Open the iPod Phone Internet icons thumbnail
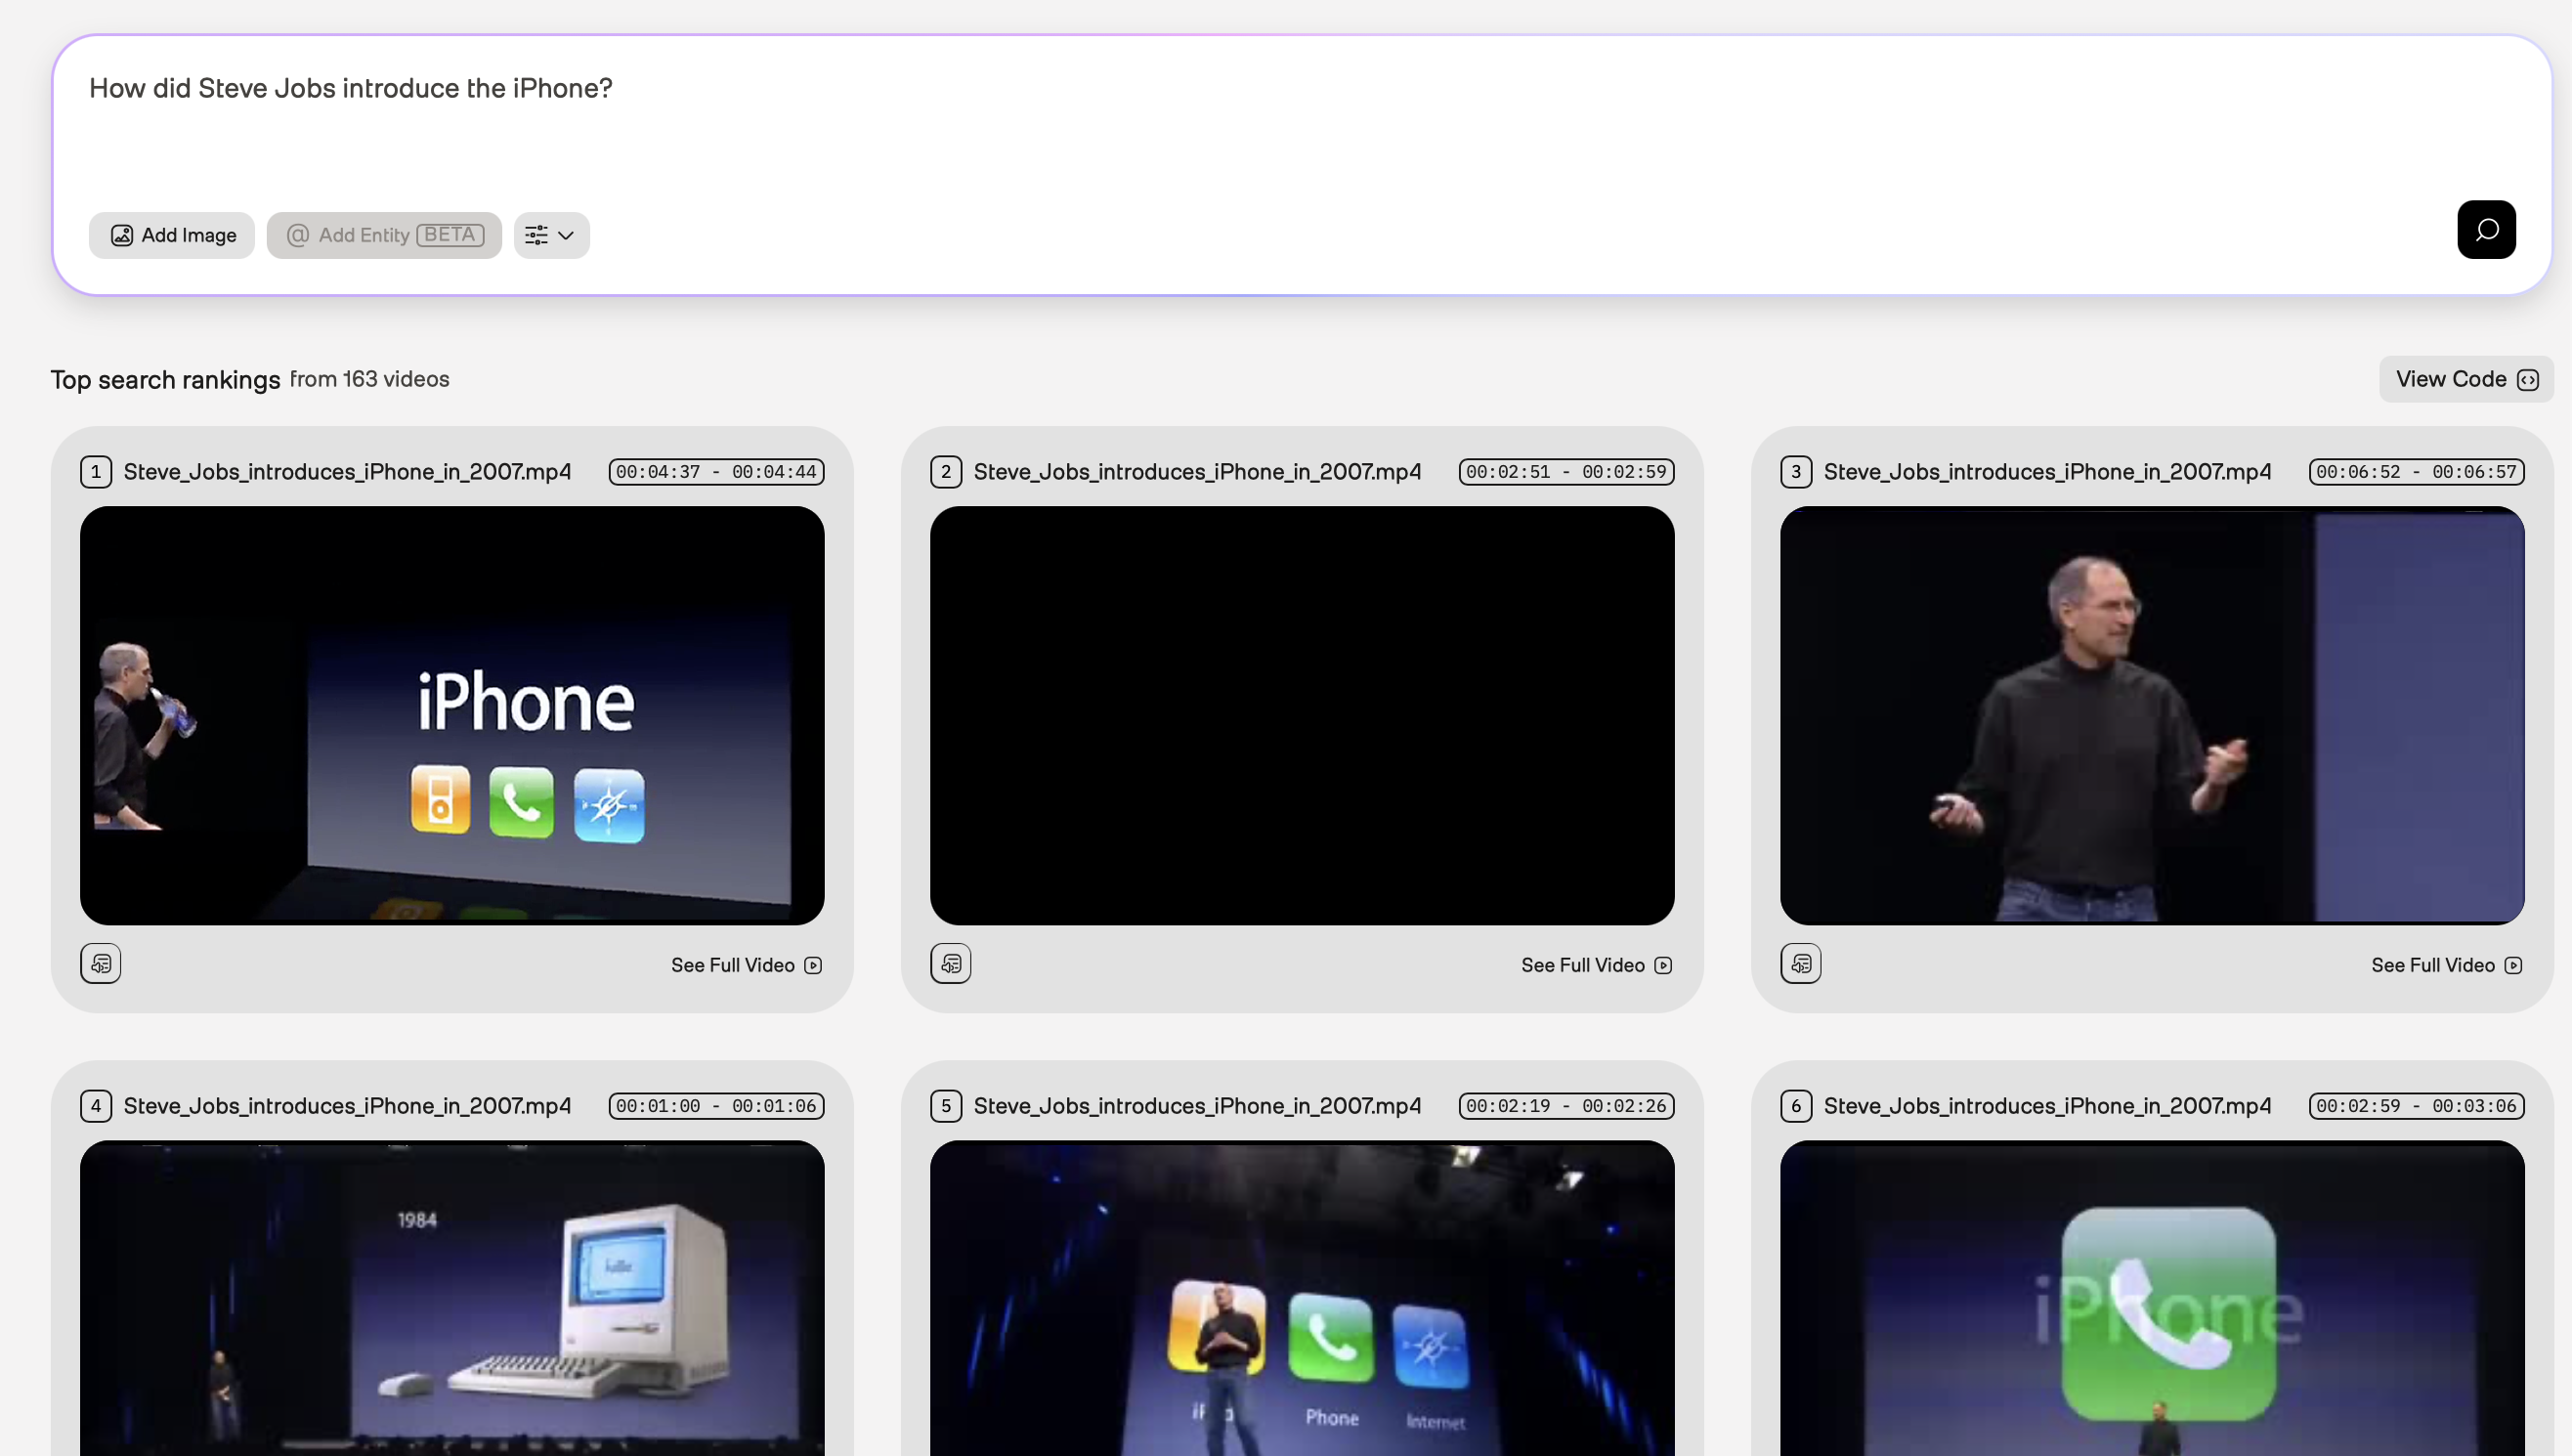The height and width of the screenshot is (1456, 2572). [x=1301, y=1300]
